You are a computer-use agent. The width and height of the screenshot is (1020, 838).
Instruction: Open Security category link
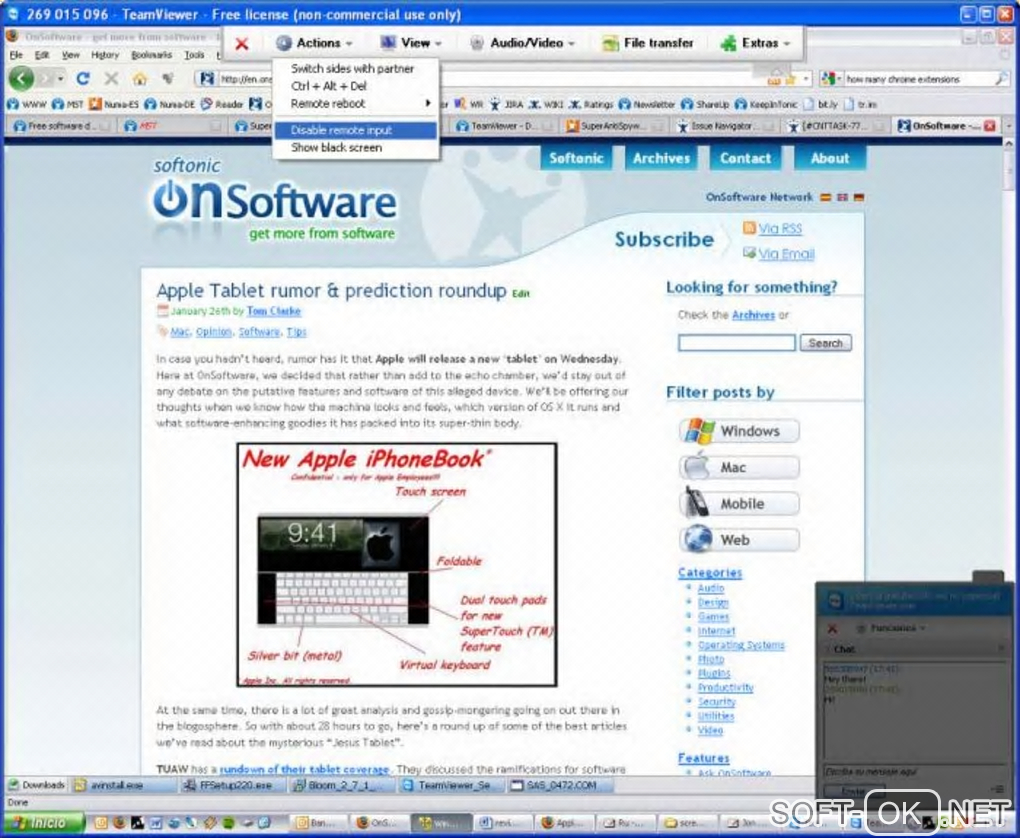(x=716, y=701)
